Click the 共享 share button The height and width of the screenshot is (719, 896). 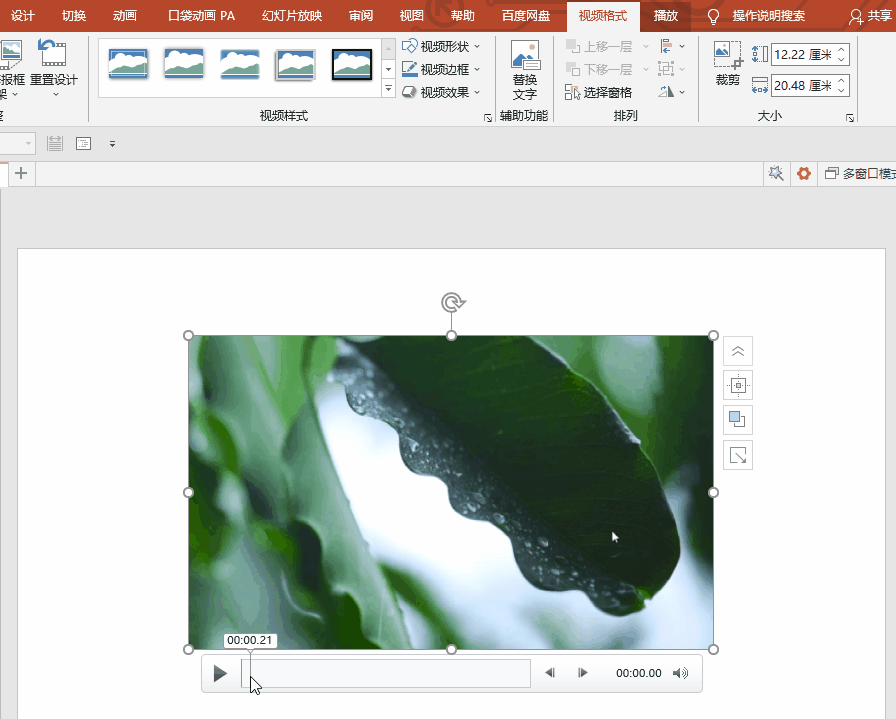coord(871,16)
